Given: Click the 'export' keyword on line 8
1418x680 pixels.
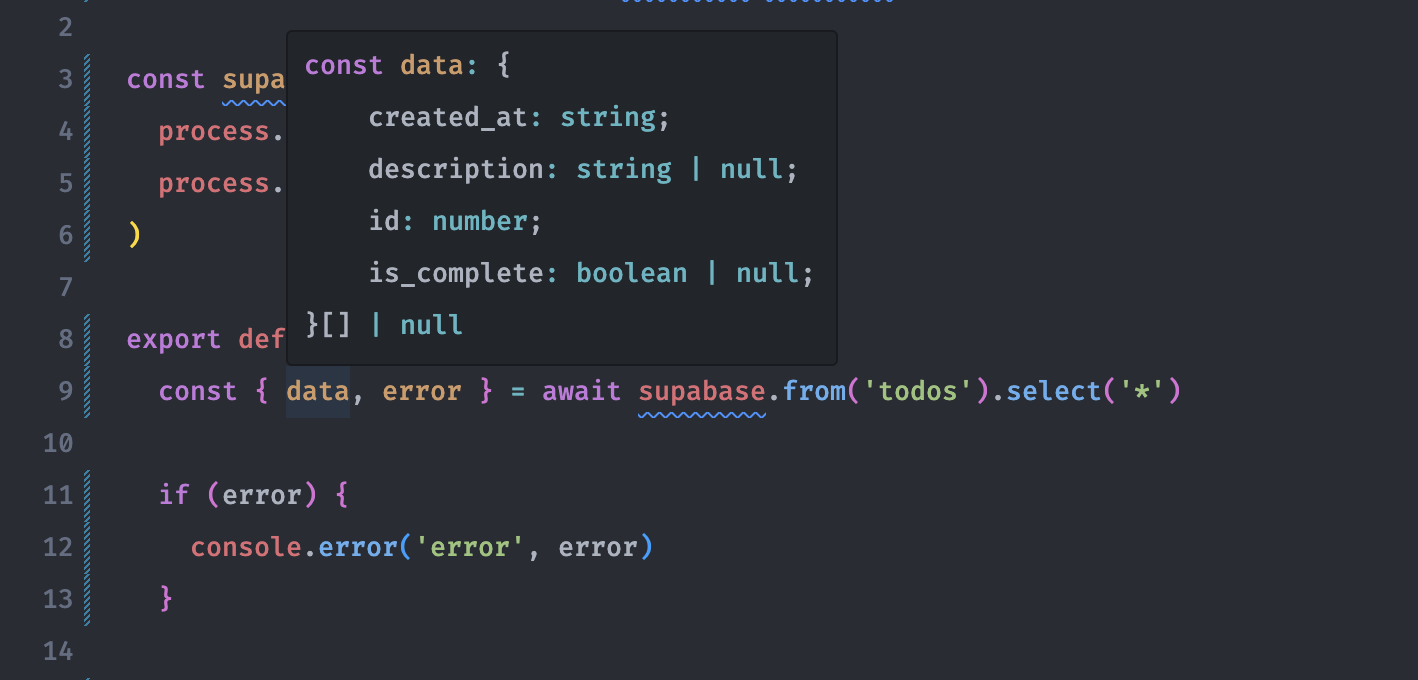Looking at the screenshot, I should point(174,339).
